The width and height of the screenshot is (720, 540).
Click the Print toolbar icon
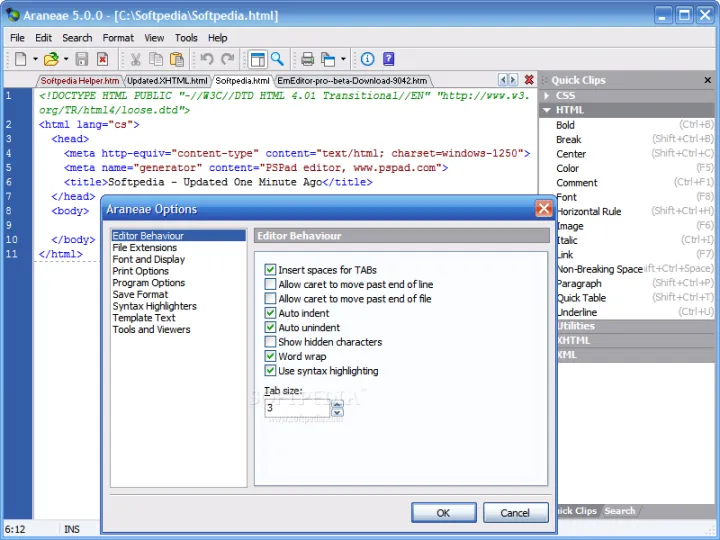(307, 59)
